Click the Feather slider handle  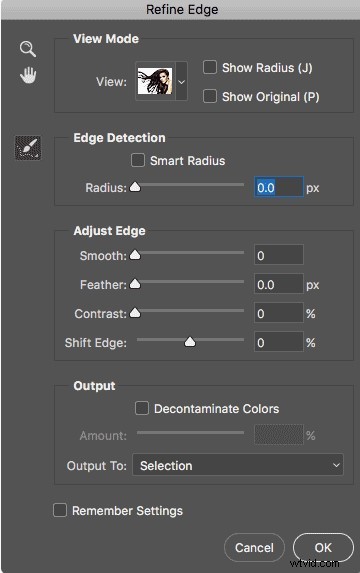[135, 284]
